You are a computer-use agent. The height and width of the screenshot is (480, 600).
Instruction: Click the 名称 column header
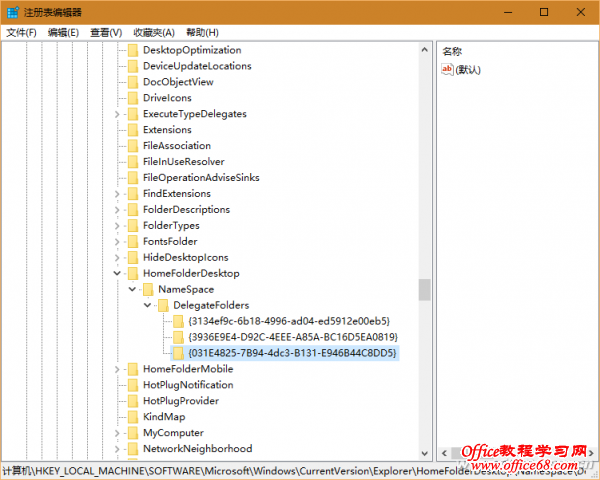point(452,51)
